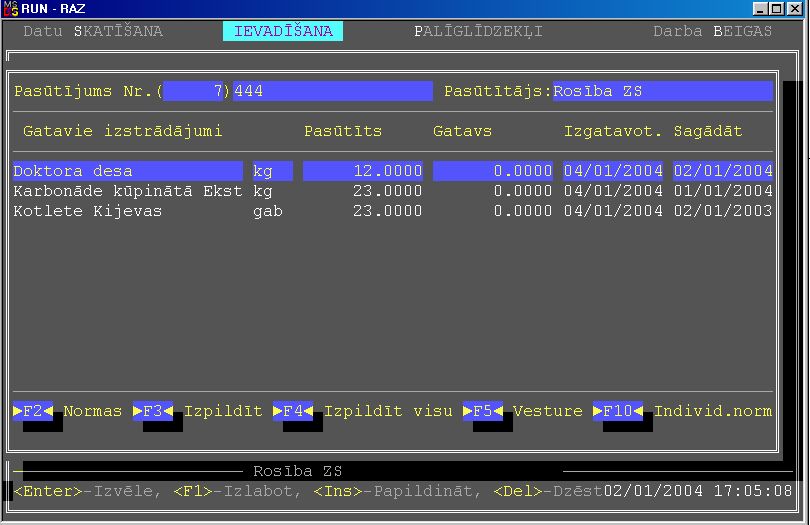Open the PALĪGLĪDZEKĻI menu
Viewport: 810px width, 525px height.
click(x=478, y=31)
